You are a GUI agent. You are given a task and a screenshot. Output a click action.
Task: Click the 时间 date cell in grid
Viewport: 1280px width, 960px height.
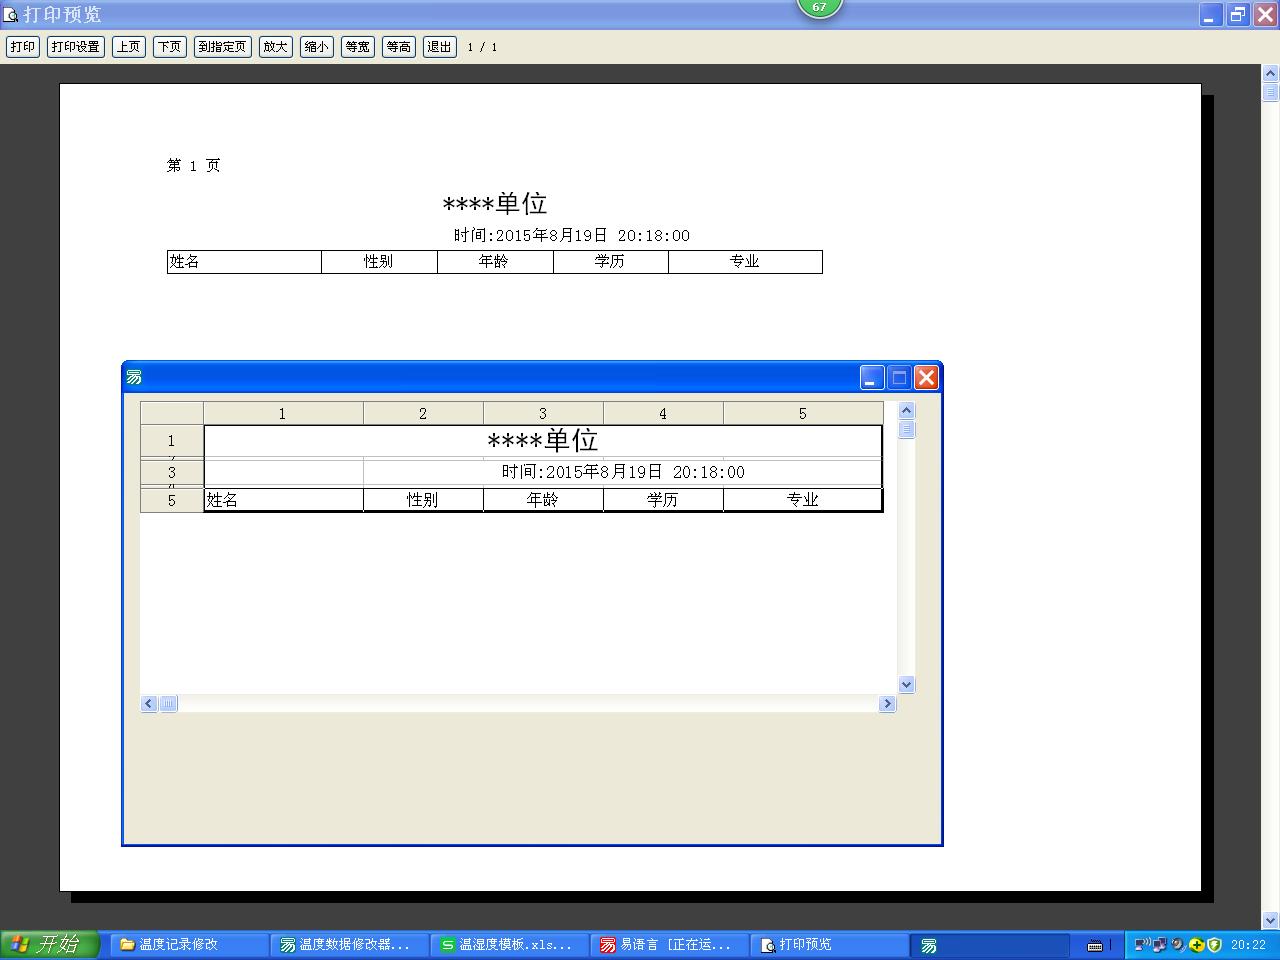pyautogui.click(x=623, y=472)
